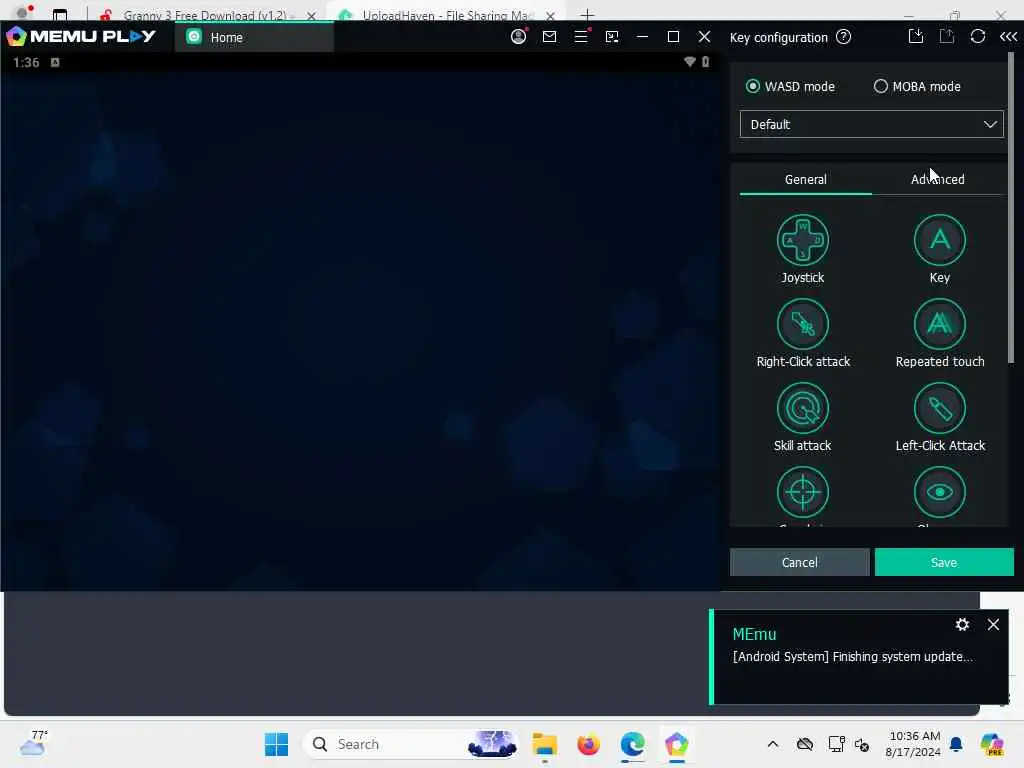Click the key configuration panel scrollbar

[x=1011, y=209]
